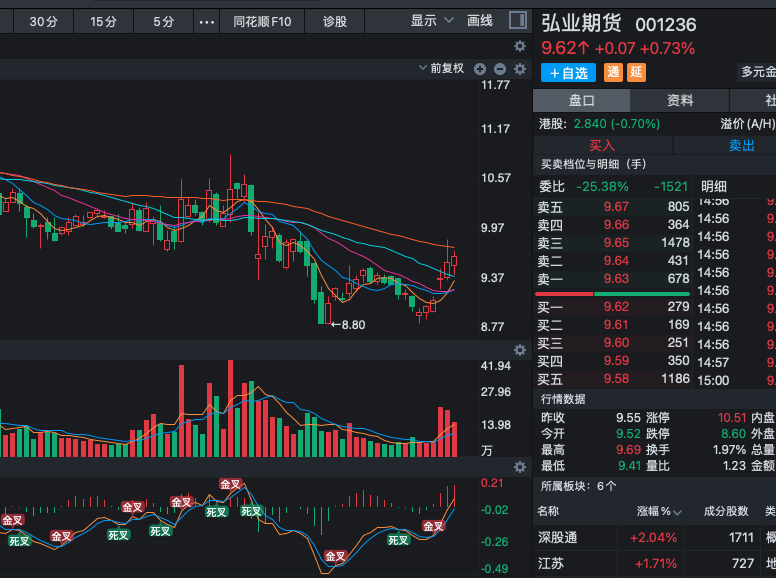Screen dimensions: 776x578
Task: Open the 深股通 sector row
Action: pos(654,537)
